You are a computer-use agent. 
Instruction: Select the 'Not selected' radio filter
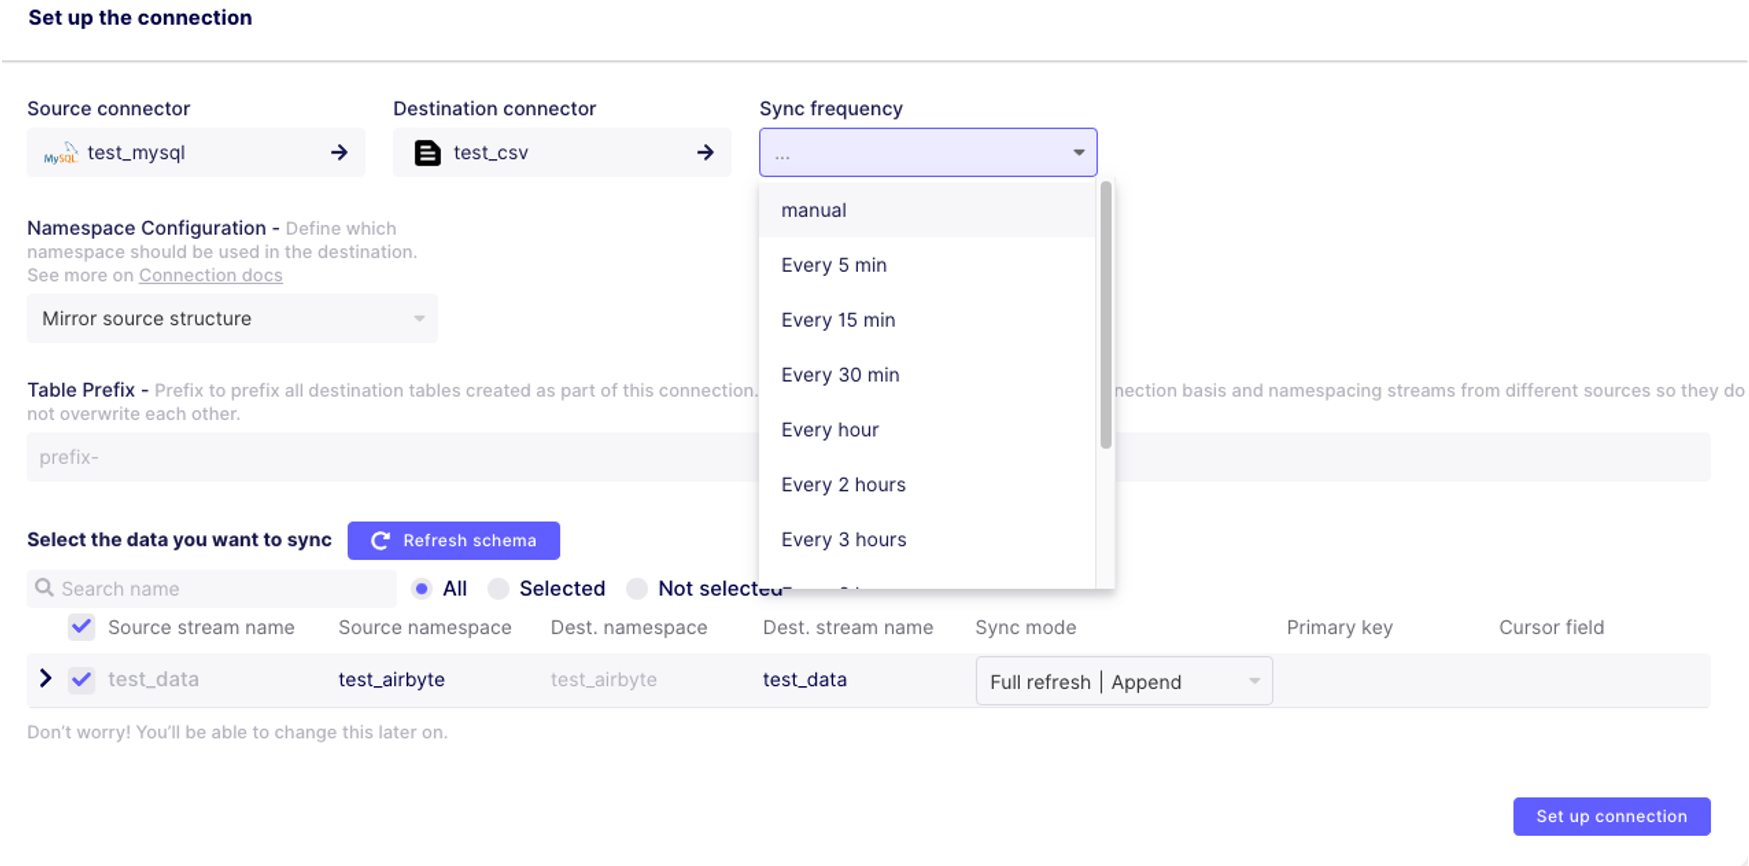637,589
